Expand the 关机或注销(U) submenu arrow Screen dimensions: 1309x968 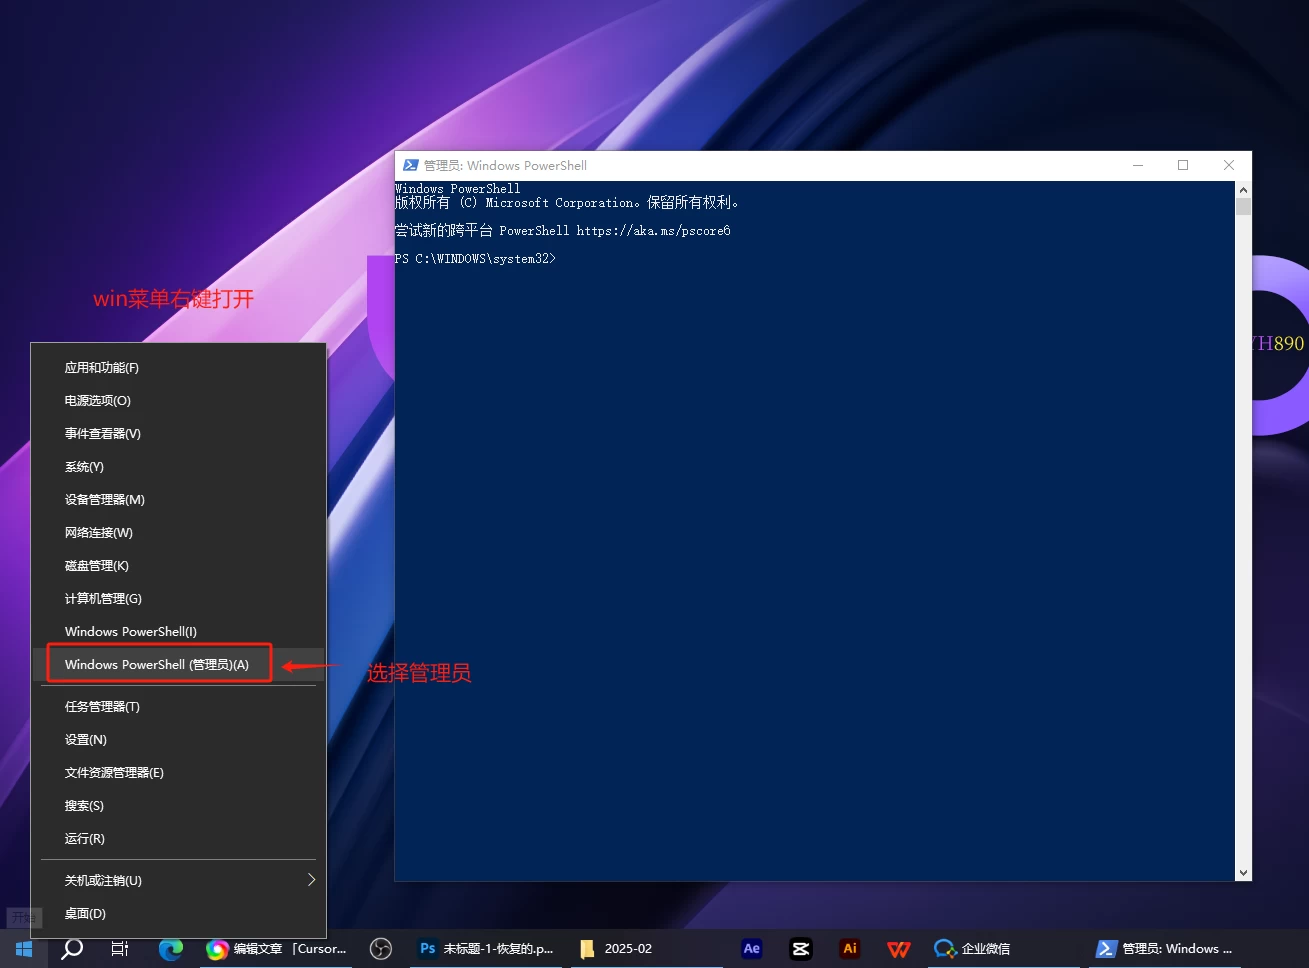pos(311,880)
